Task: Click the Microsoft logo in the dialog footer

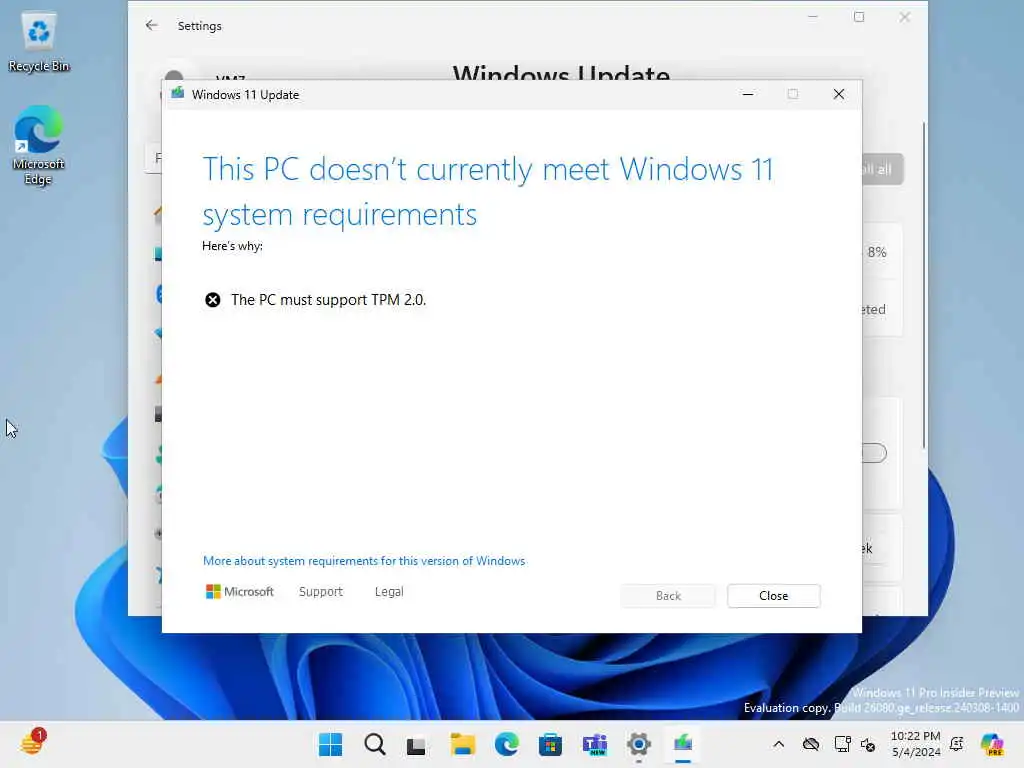Action: click(x=240, y=591)
